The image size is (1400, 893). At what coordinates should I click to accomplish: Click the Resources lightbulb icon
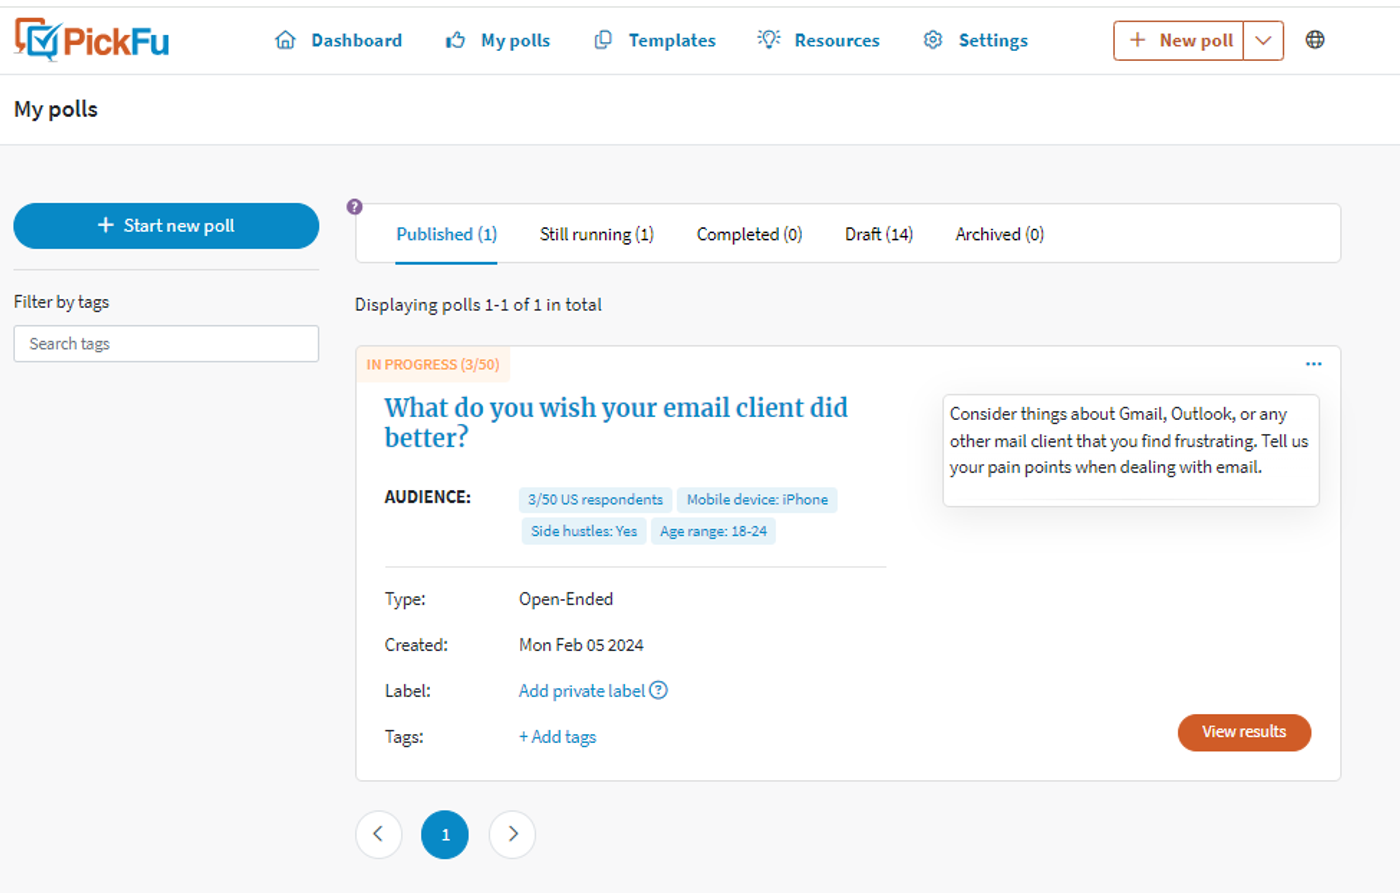(x=768, y=39)
